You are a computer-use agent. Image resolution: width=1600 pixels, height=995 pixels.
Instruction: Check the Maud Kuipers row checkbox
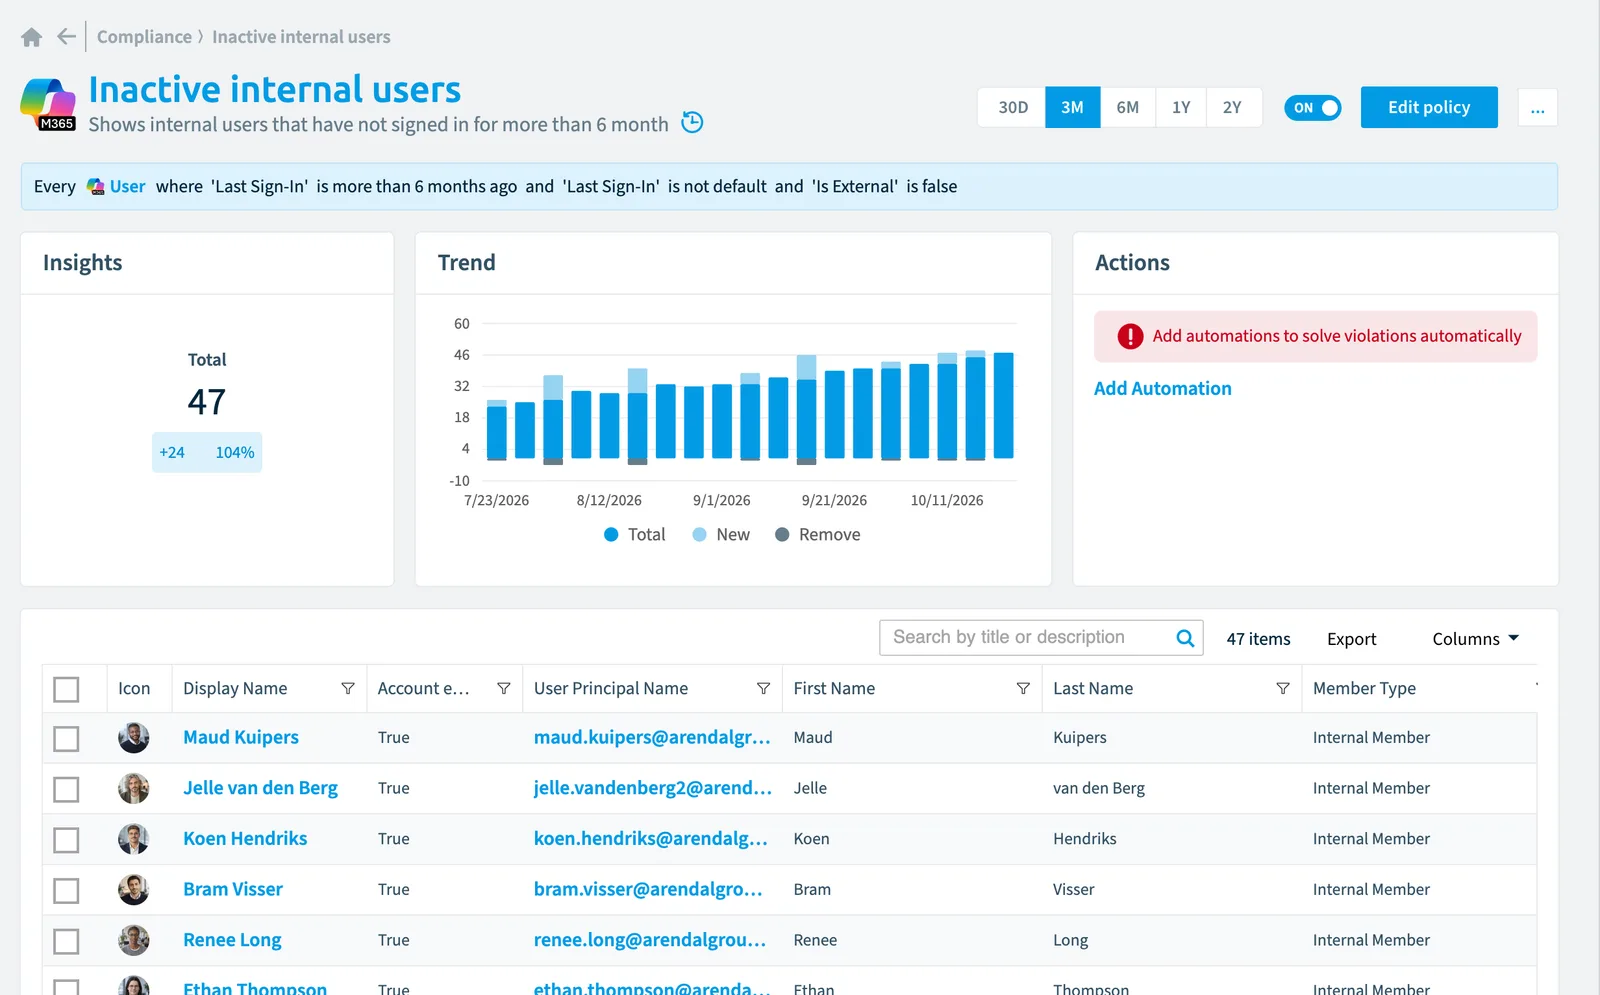66,739
